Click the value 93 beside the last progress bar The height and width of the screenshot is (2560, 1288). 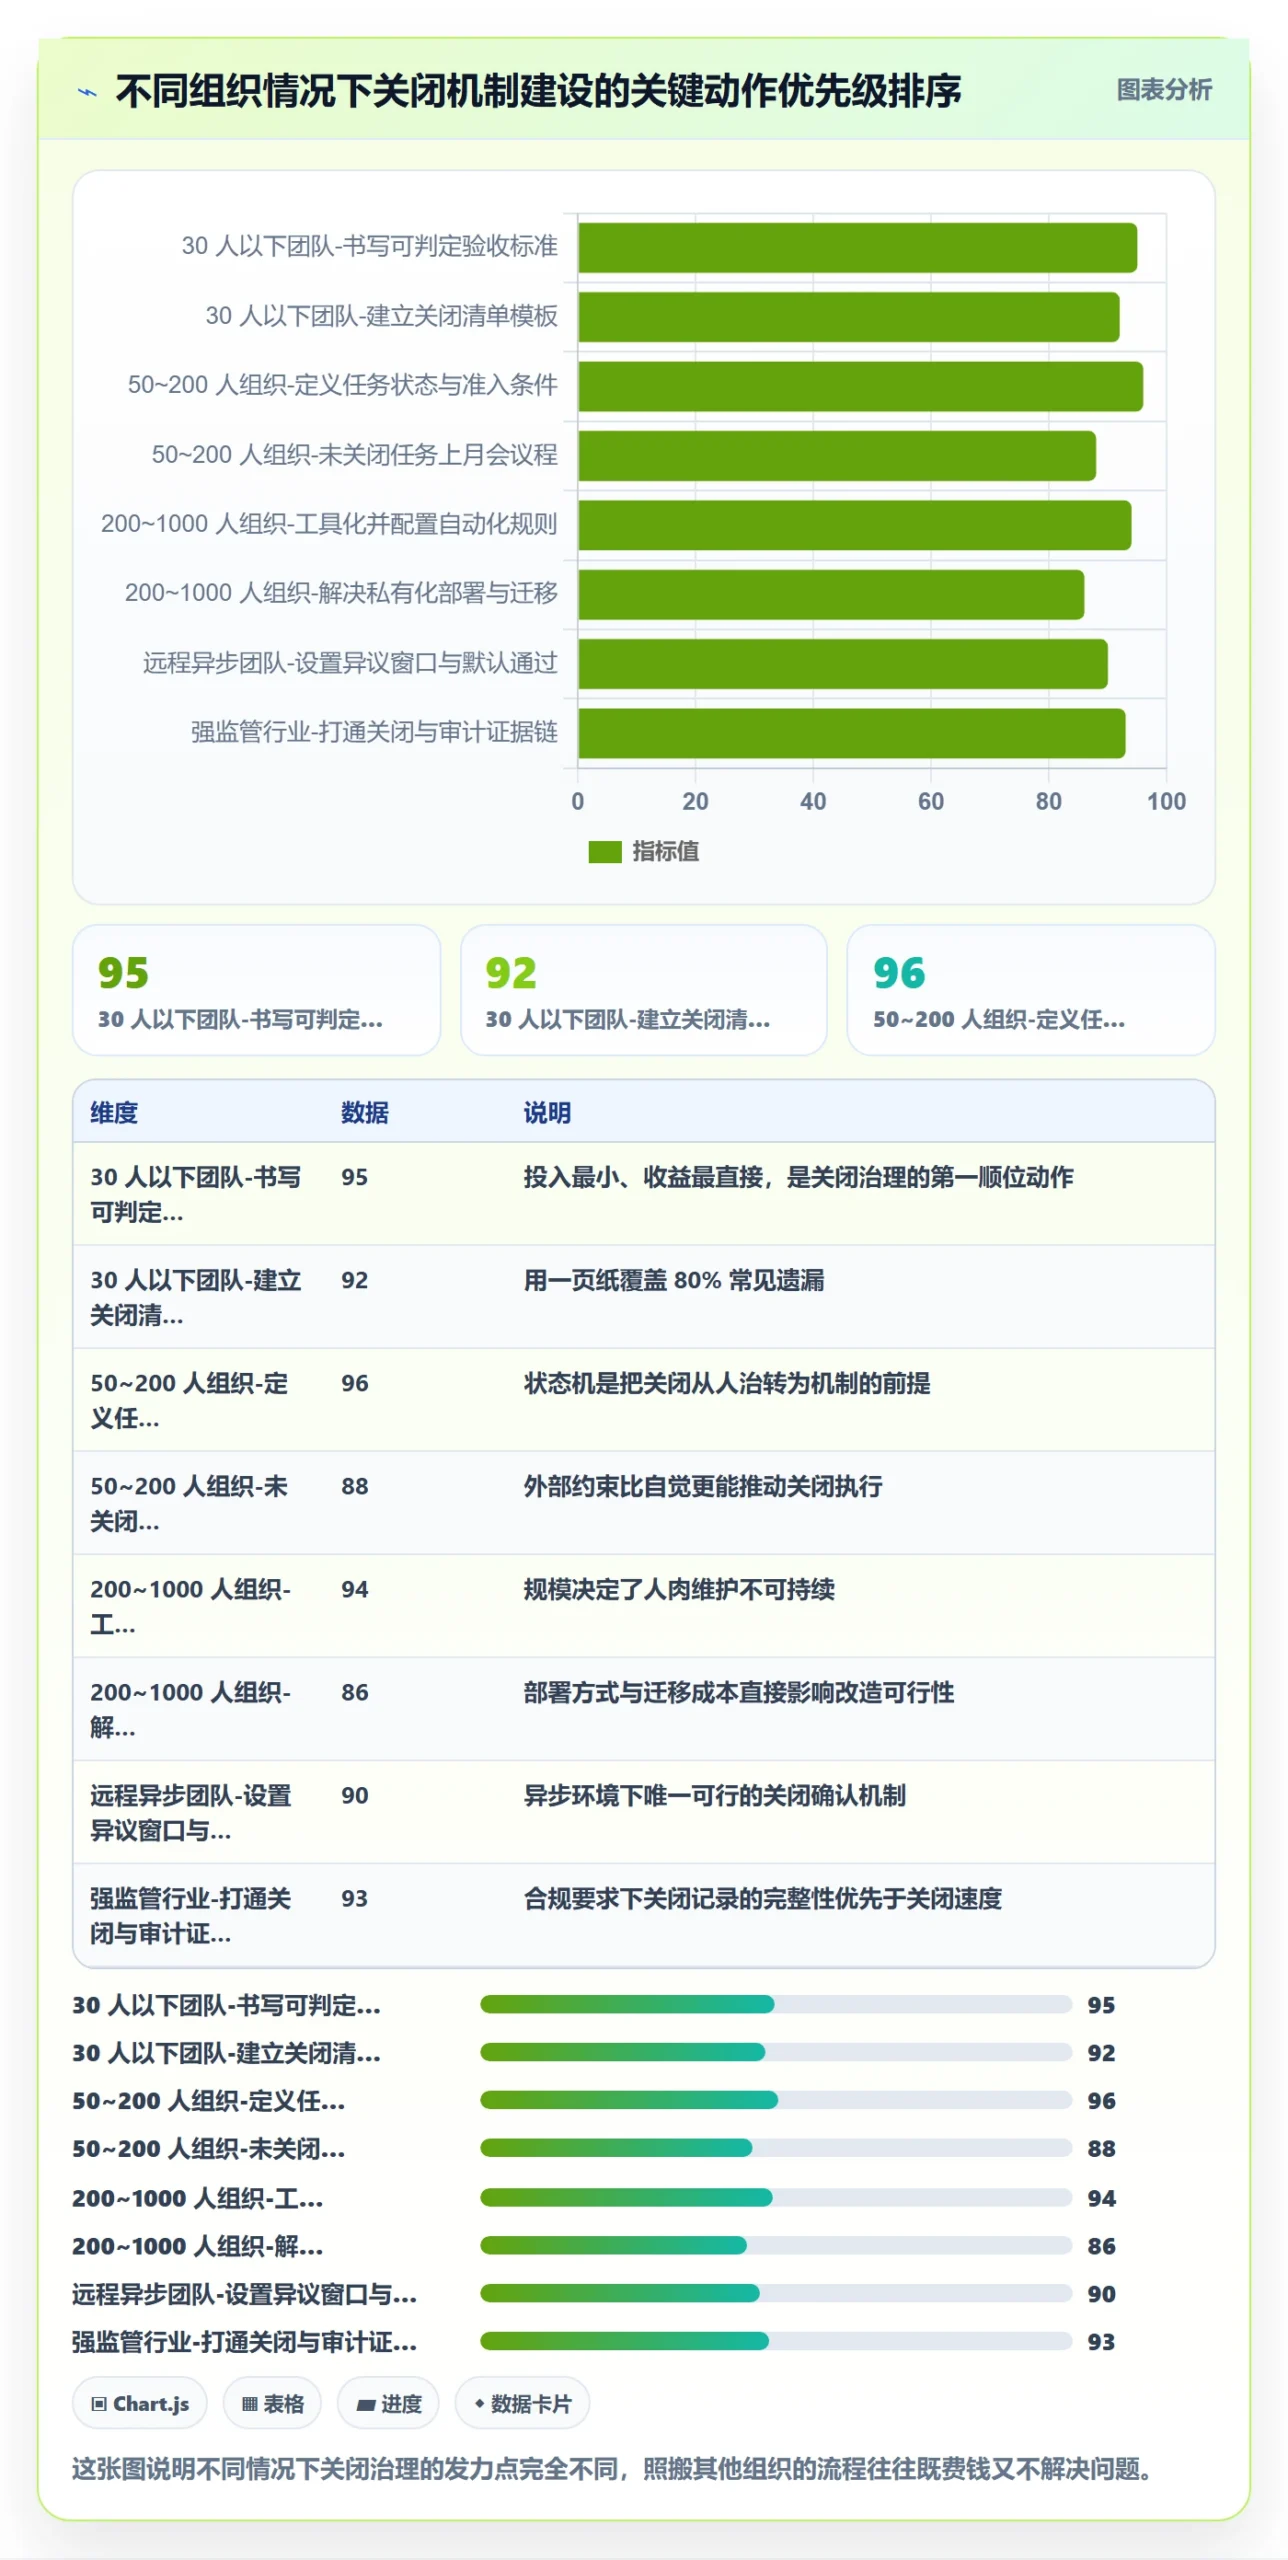tap(1101, 2341)
